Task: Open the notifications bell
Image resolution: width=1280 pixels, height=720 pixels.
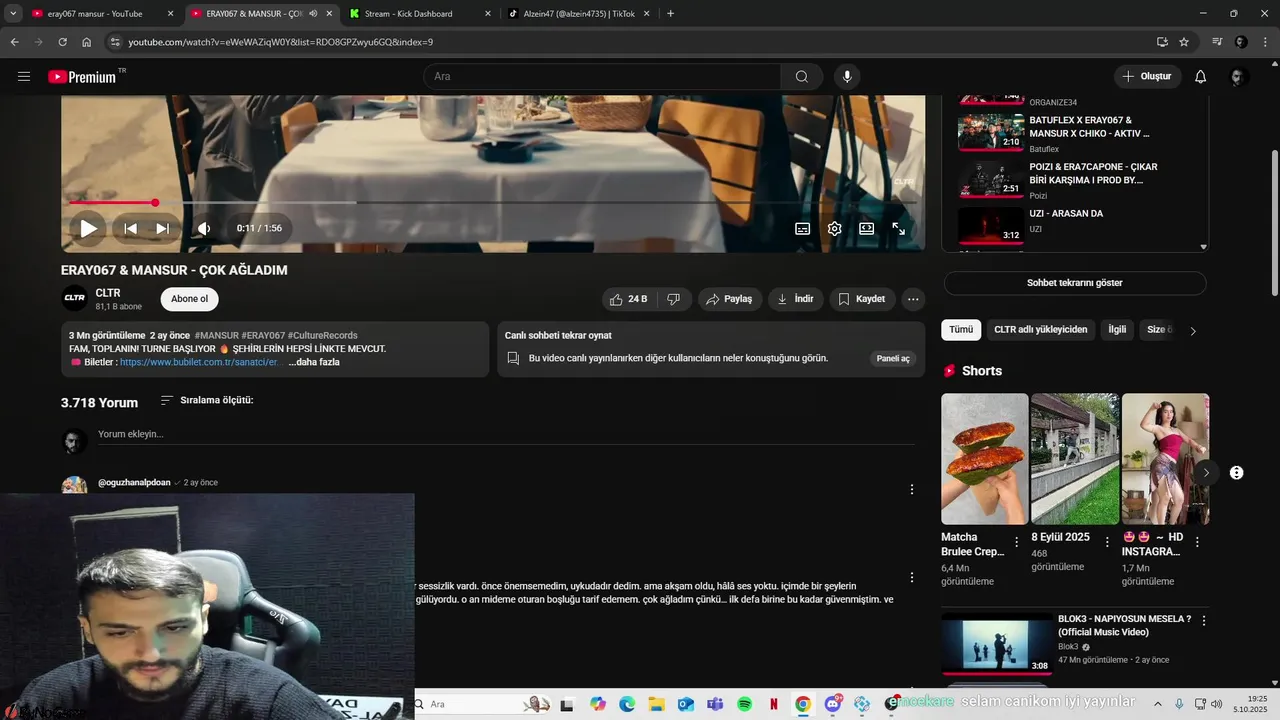Action: 1201,76
